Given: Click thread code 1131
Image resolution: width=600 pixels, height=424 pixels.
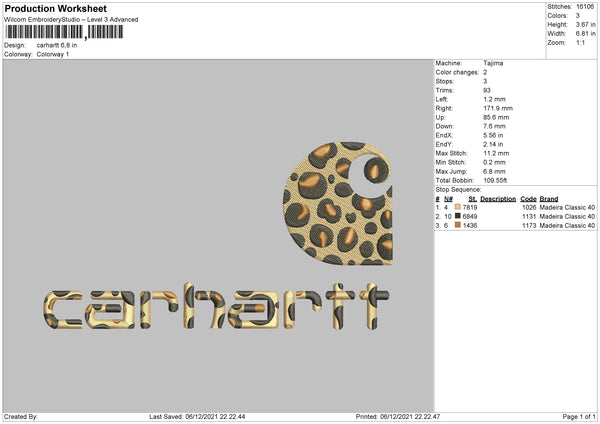Looking at the screenshot, I should pyautogui.click(x=529, y=217).
